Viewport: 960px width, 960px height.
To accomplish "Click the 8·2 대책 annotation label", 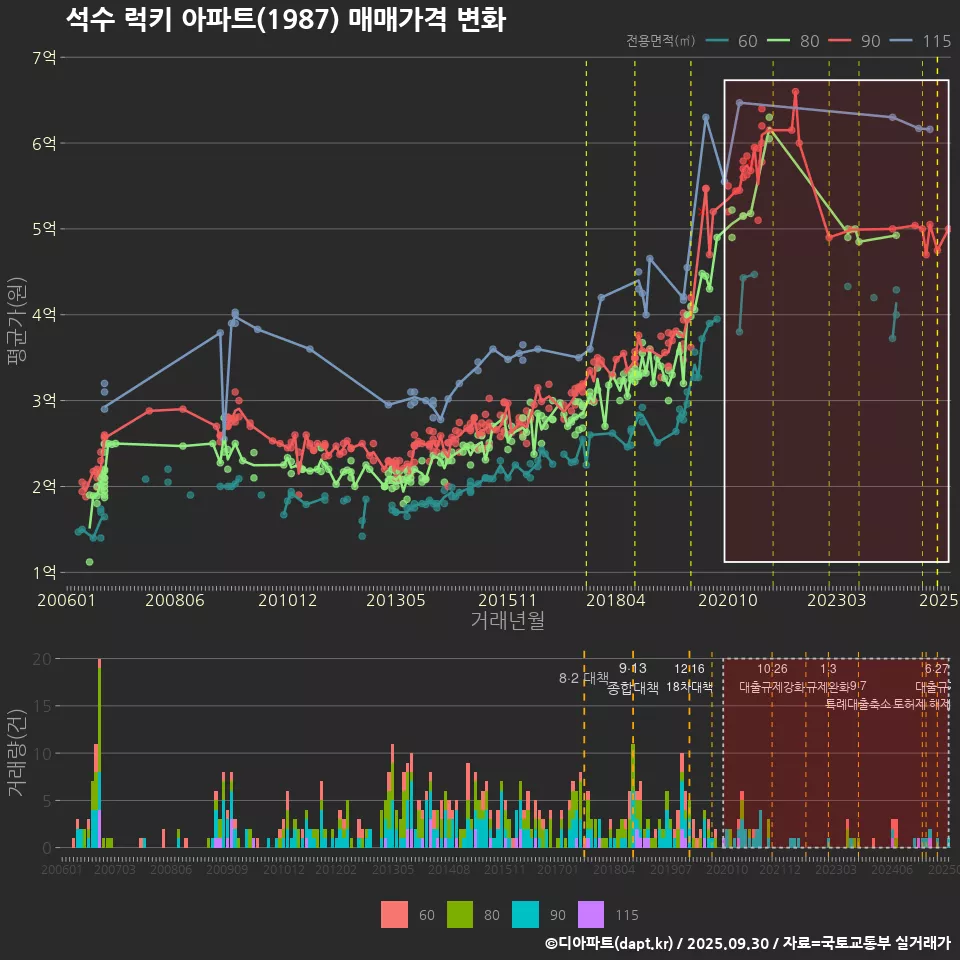I will point(583,678).
